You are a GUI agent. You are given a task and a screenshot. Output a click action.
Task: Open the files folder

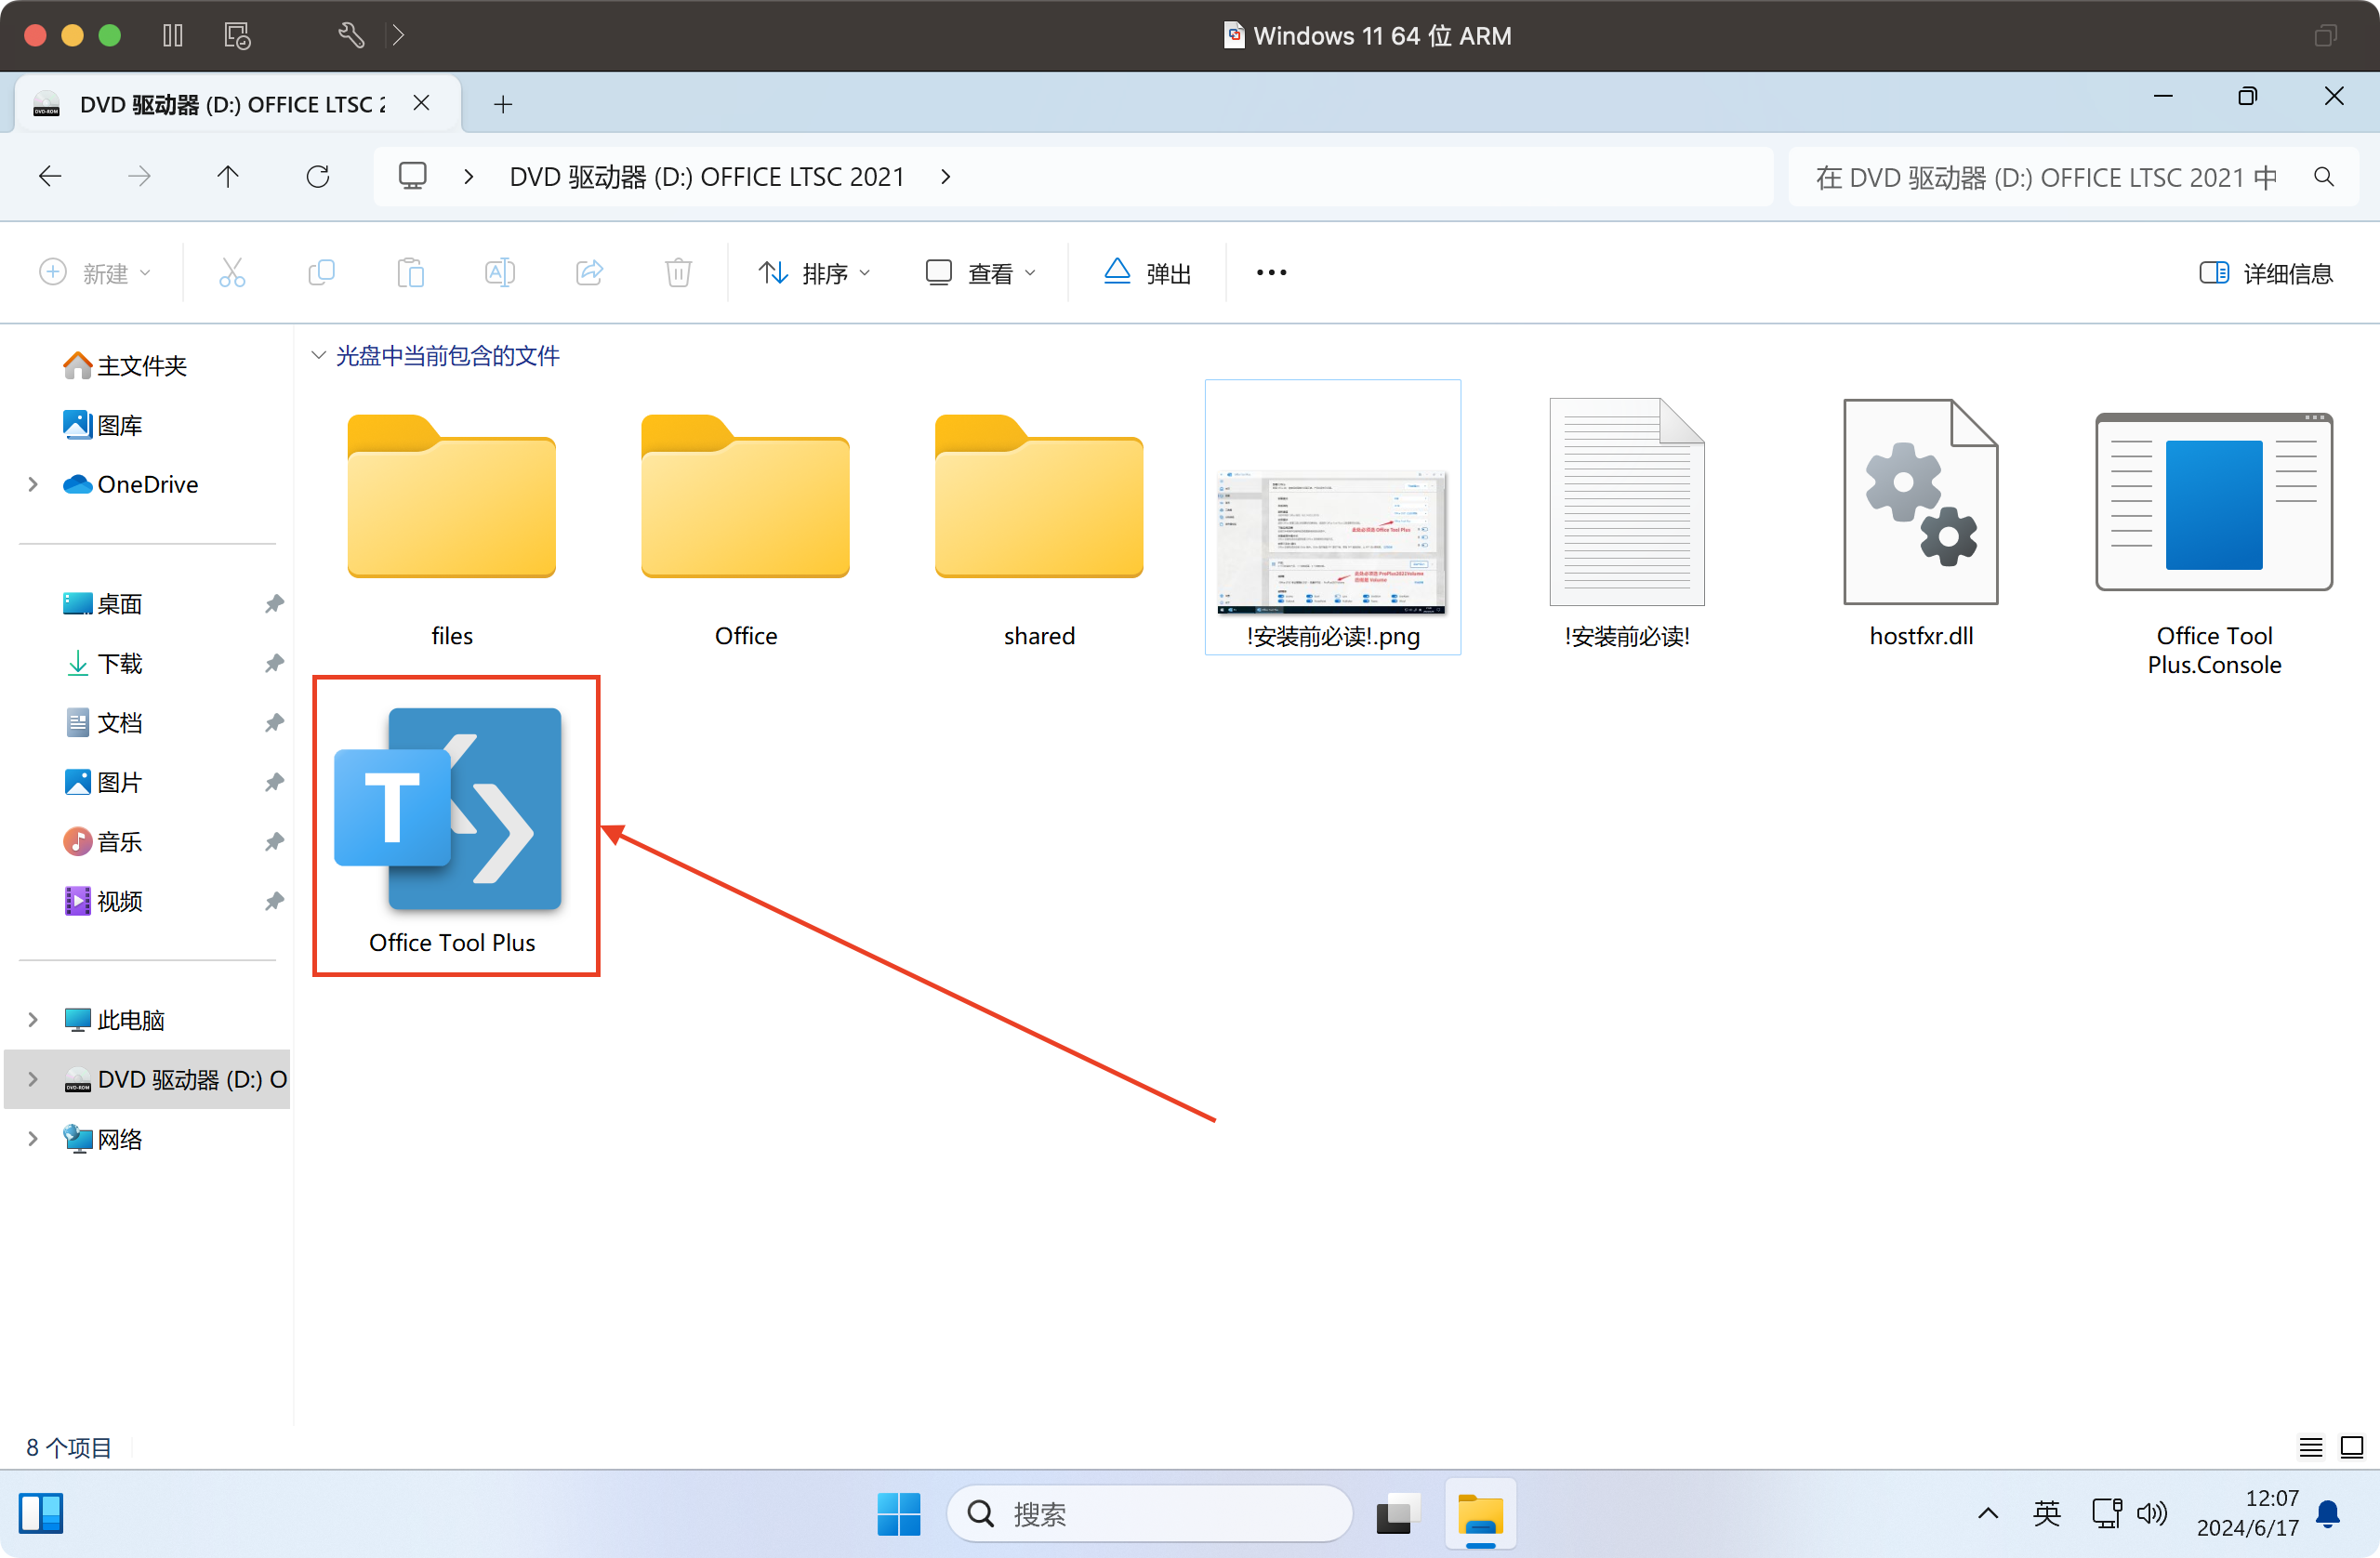tap(452, 497)
